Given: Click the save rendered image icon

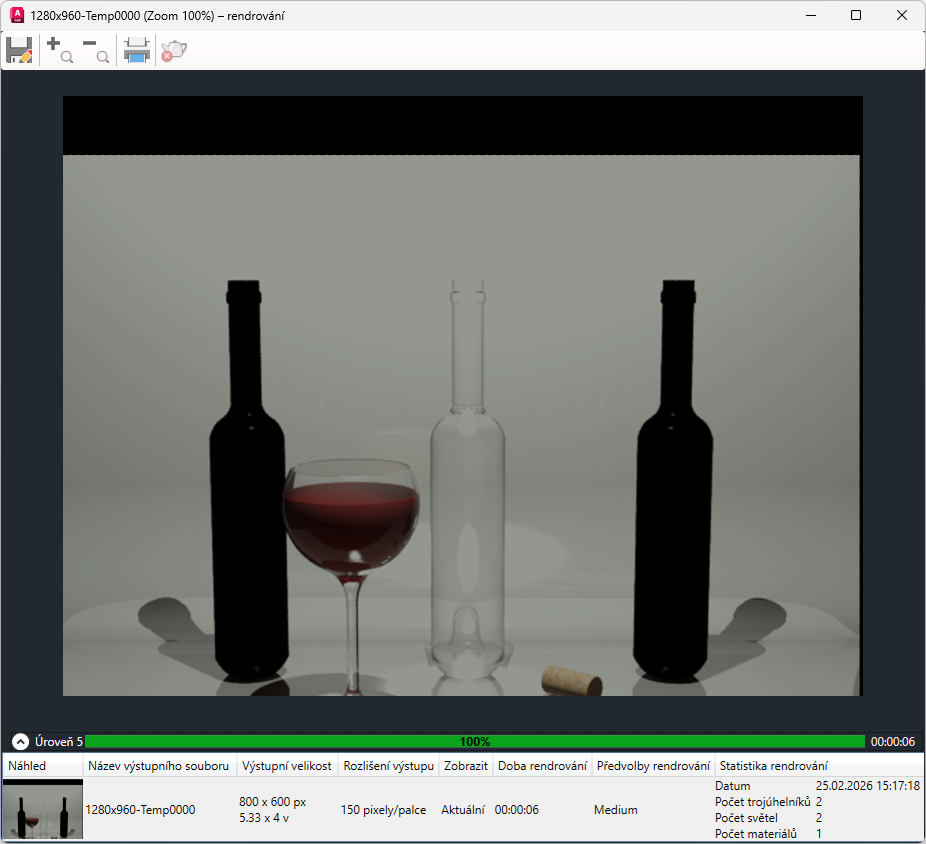Looking at the screenshot, I should pyautogui.click(x=19, y=50).
